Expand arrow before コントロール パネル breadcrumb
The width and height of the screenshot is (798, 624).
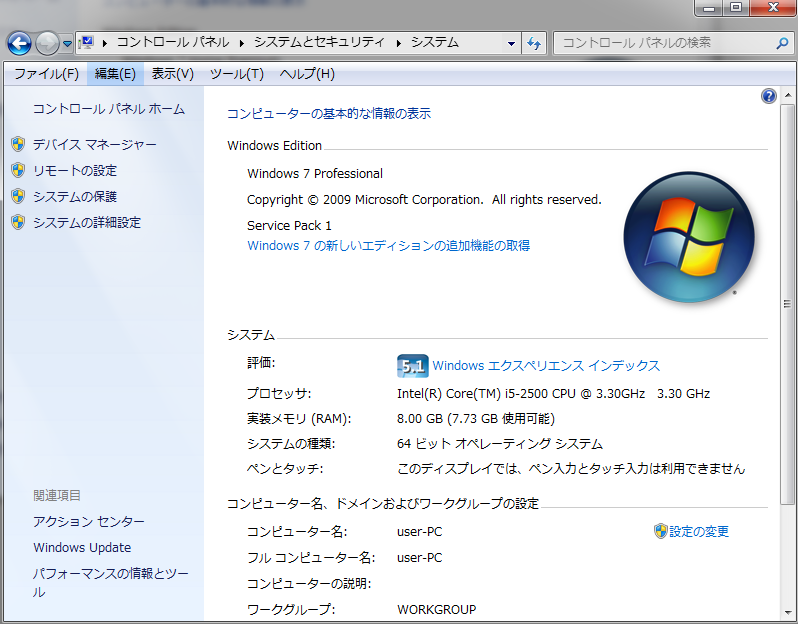coord(105,43)
